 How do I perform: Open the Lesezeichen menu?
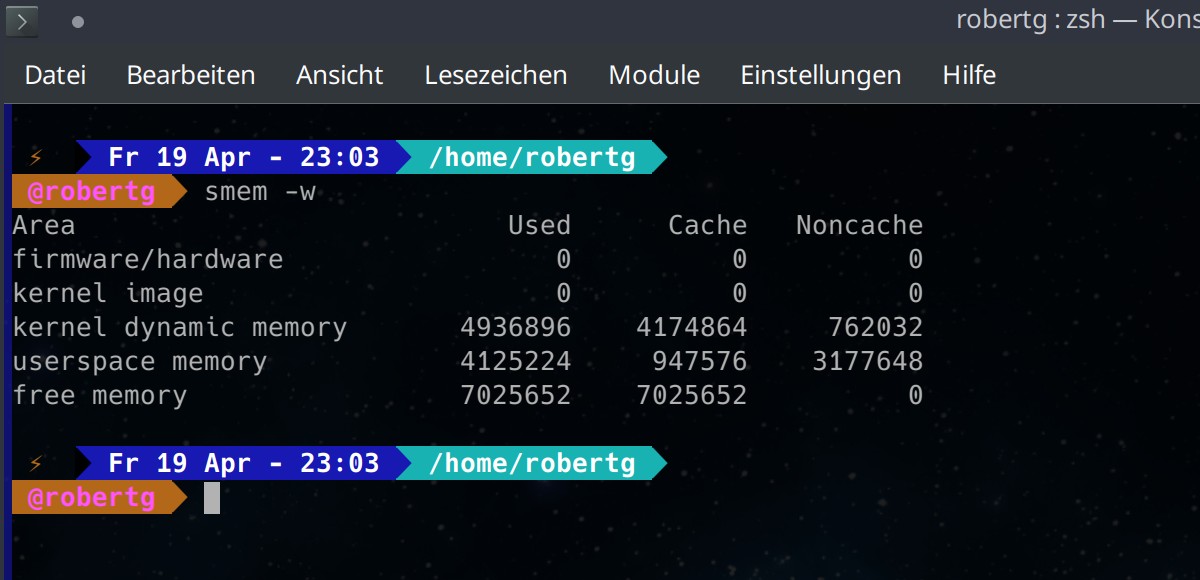(496, 75)
